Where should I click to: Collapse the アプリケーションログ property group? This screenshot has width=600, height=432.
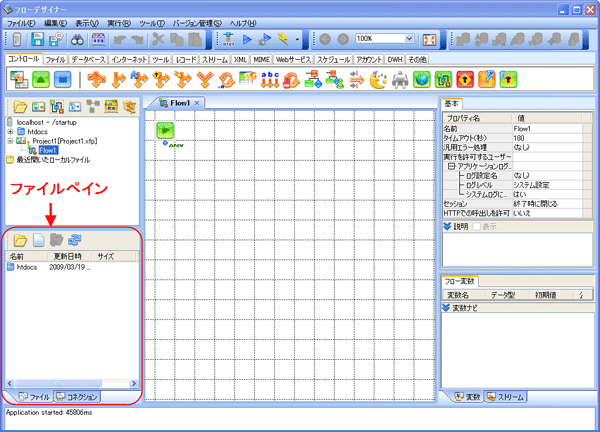pos(452,166)
